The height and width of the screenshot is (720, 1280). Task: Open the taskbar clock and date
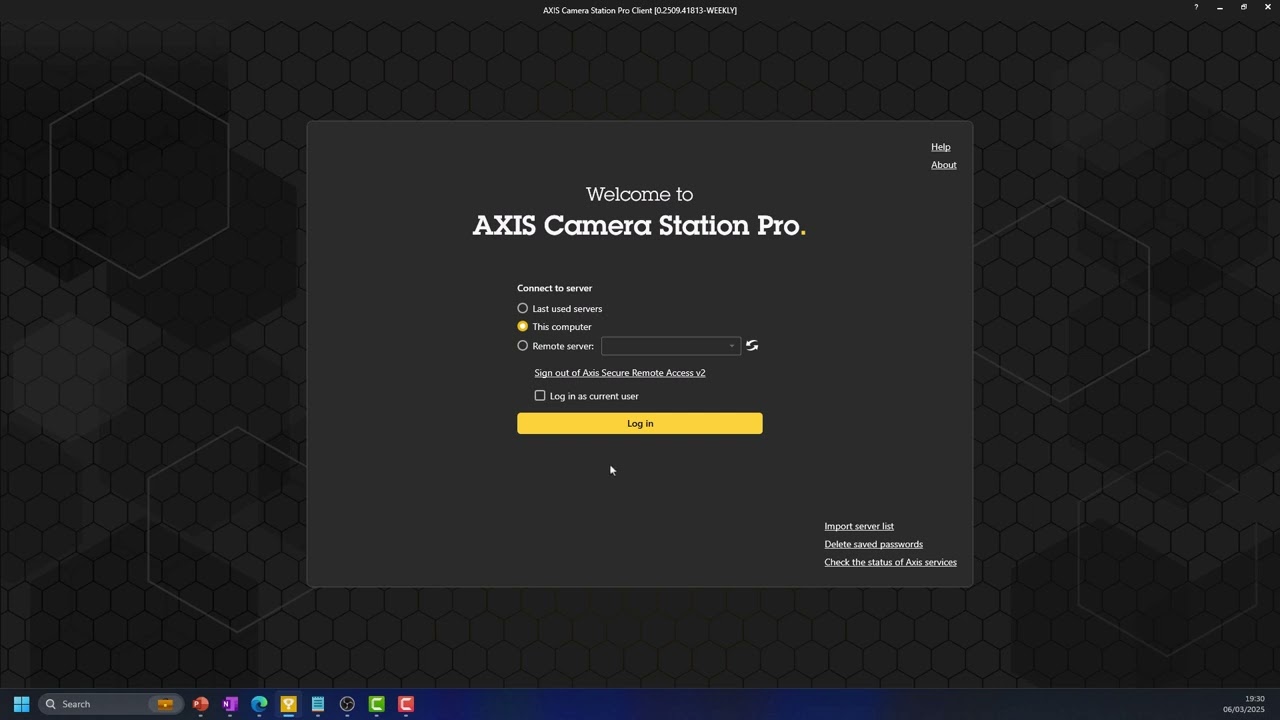tap(1243, 704)
